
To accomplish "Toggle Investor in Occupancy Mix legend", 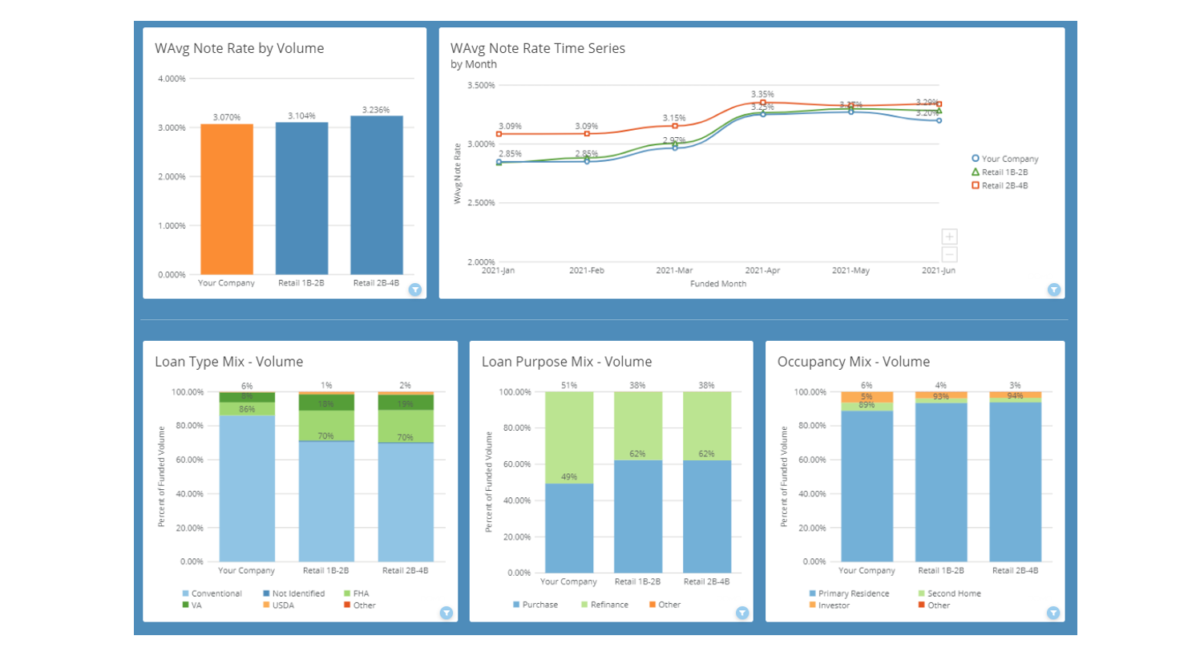I will tap(834, 605).
